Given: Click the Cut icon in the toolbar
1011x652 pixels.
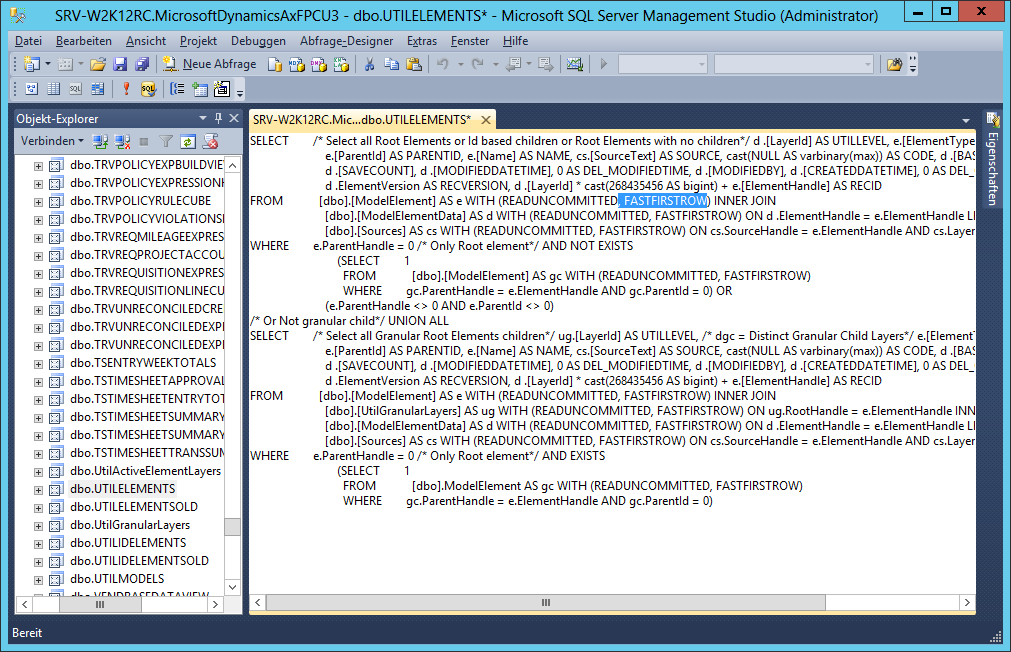Looking at the screenshot, I should [370, 64].
